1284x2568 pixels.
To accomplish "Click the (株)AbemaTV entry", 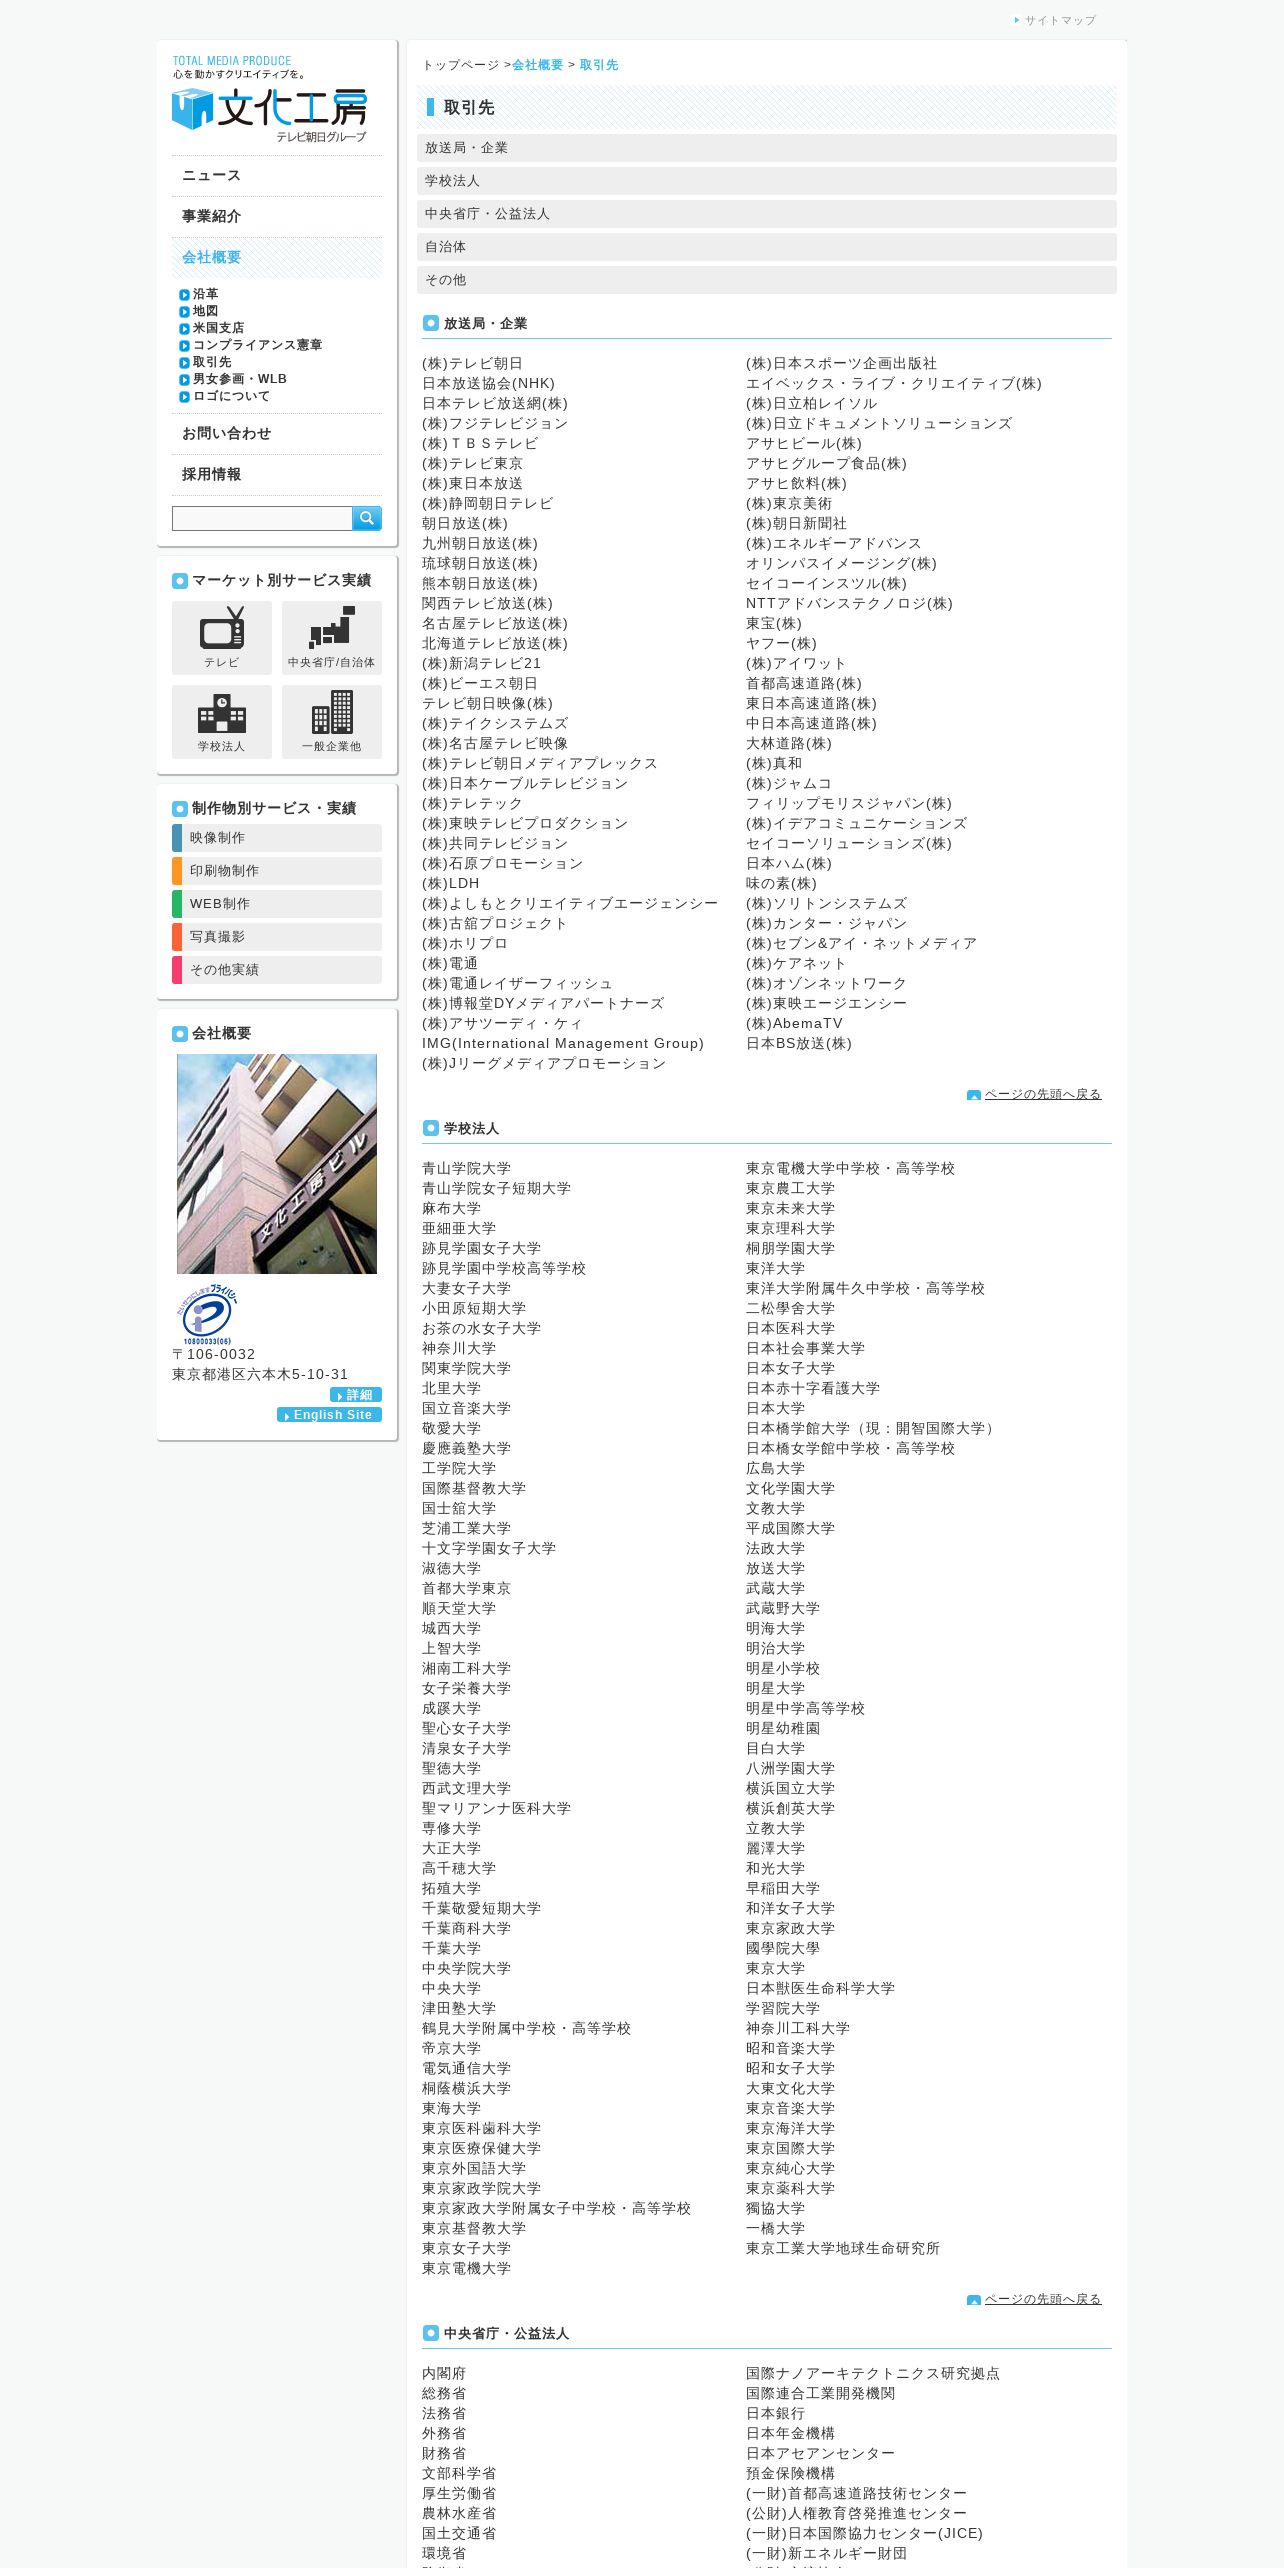I will [794, 1024].
